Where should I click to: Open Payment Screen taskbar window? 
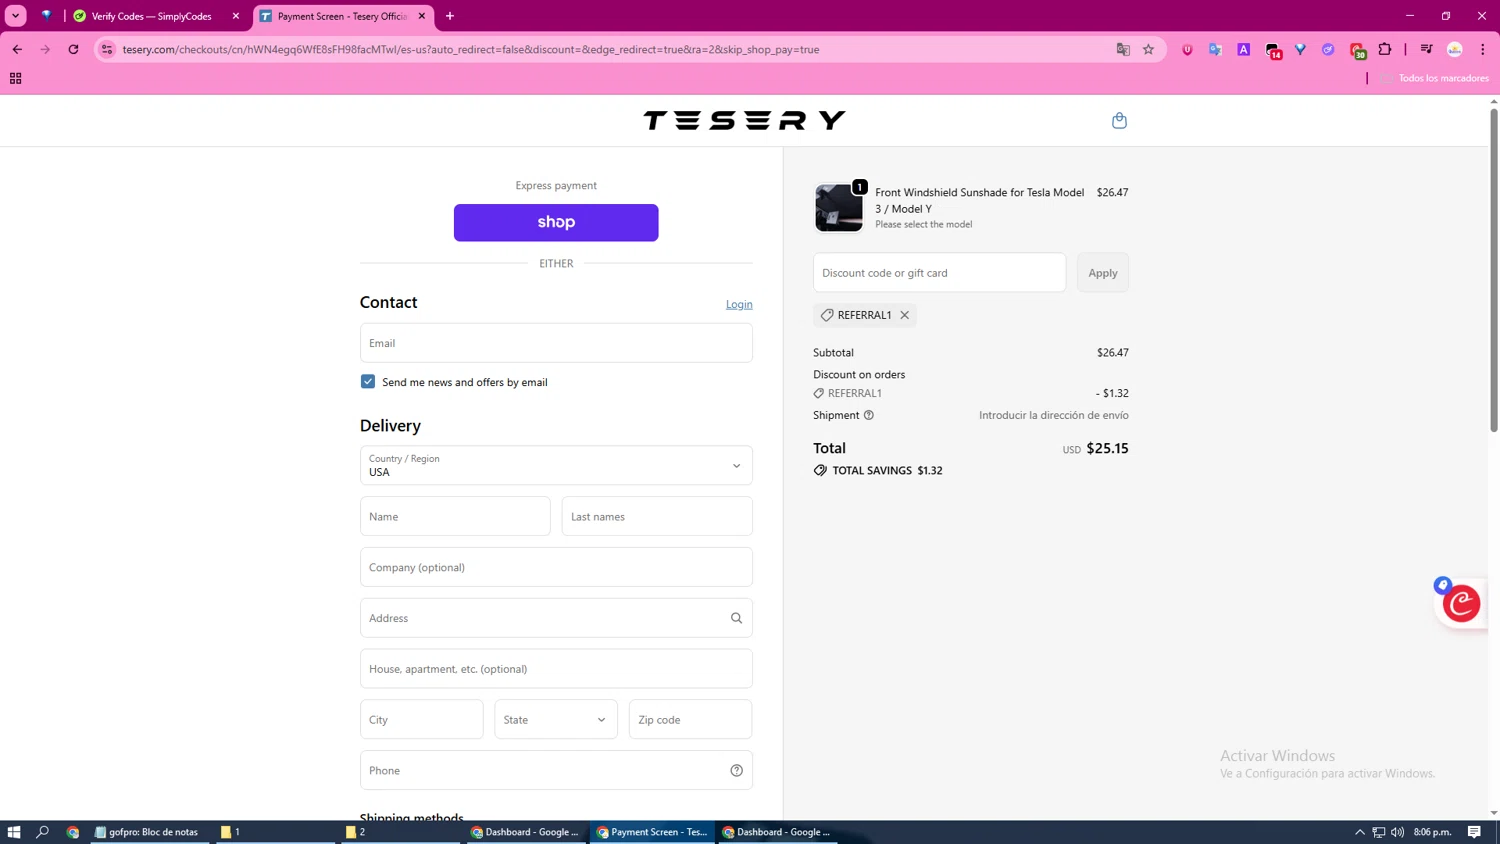click(652, 832)
